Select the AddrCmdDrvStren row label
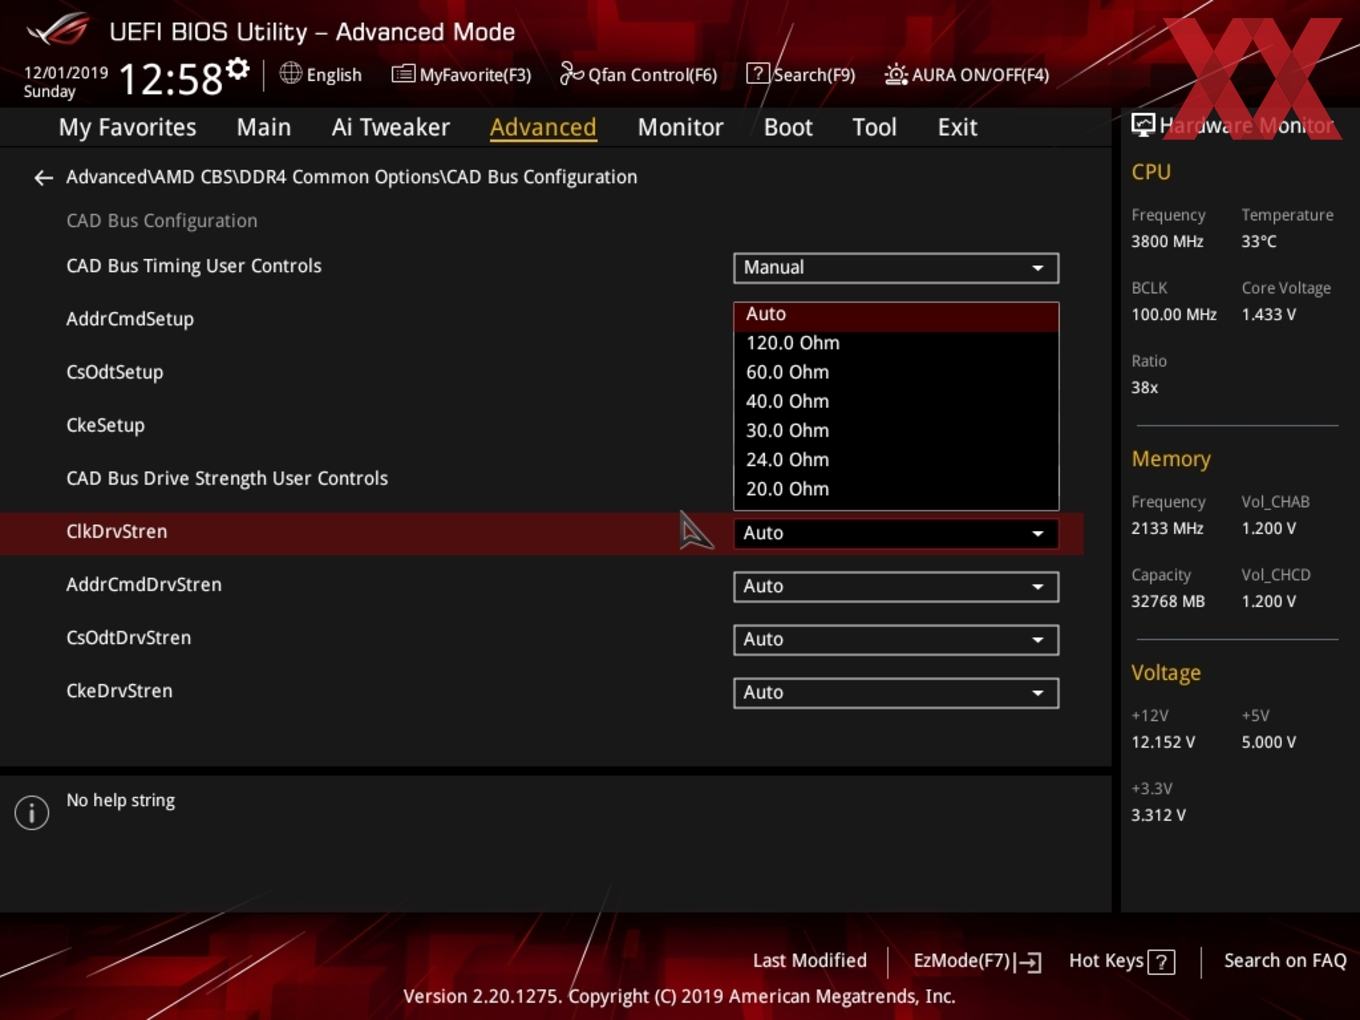 point(144,584)
